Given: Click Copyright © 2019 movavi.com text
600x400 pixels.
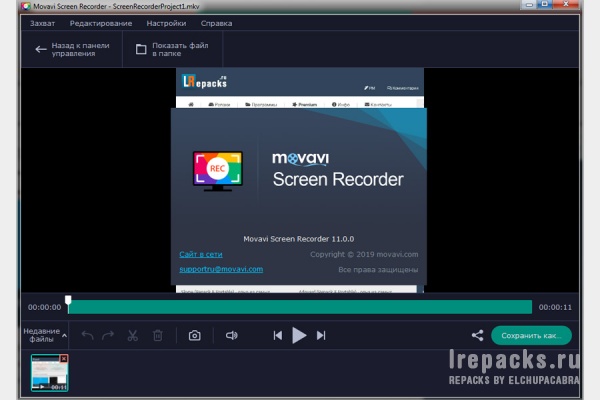Looking at the screenshot, I should point(364,254).
